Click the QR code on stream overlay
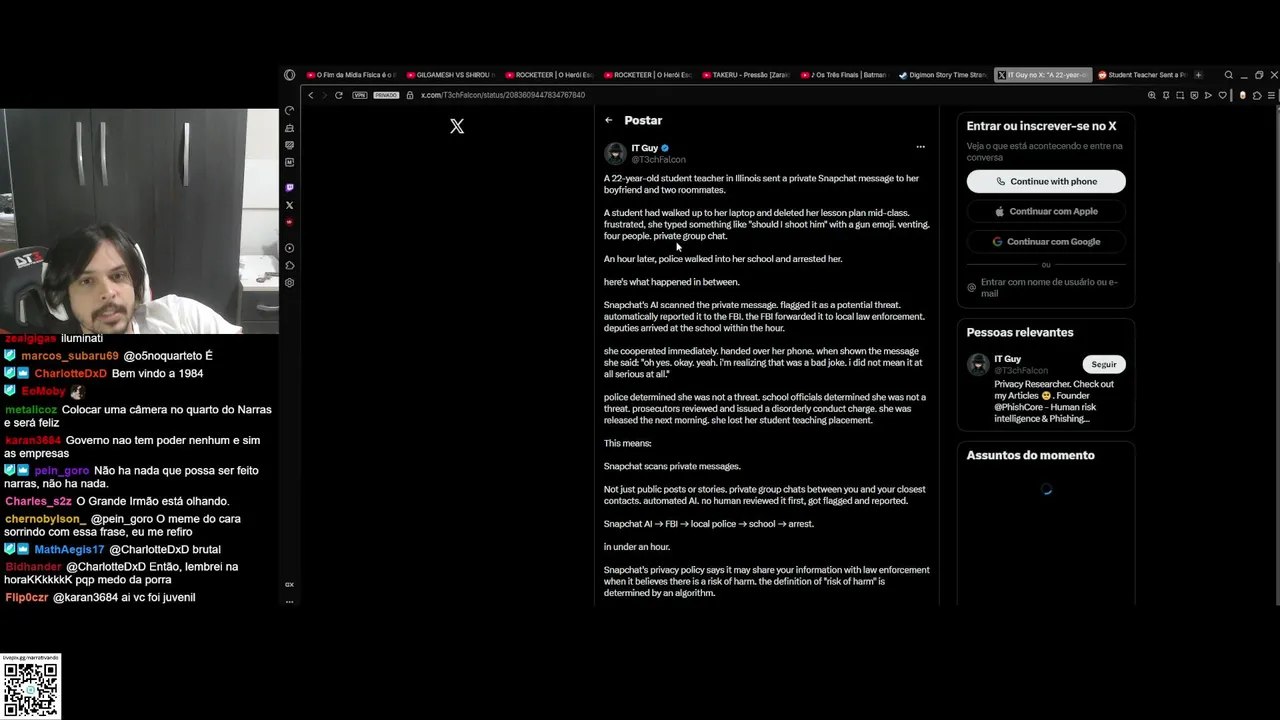Viewport: 1280px width, 720px height. [x=31, y=689]
